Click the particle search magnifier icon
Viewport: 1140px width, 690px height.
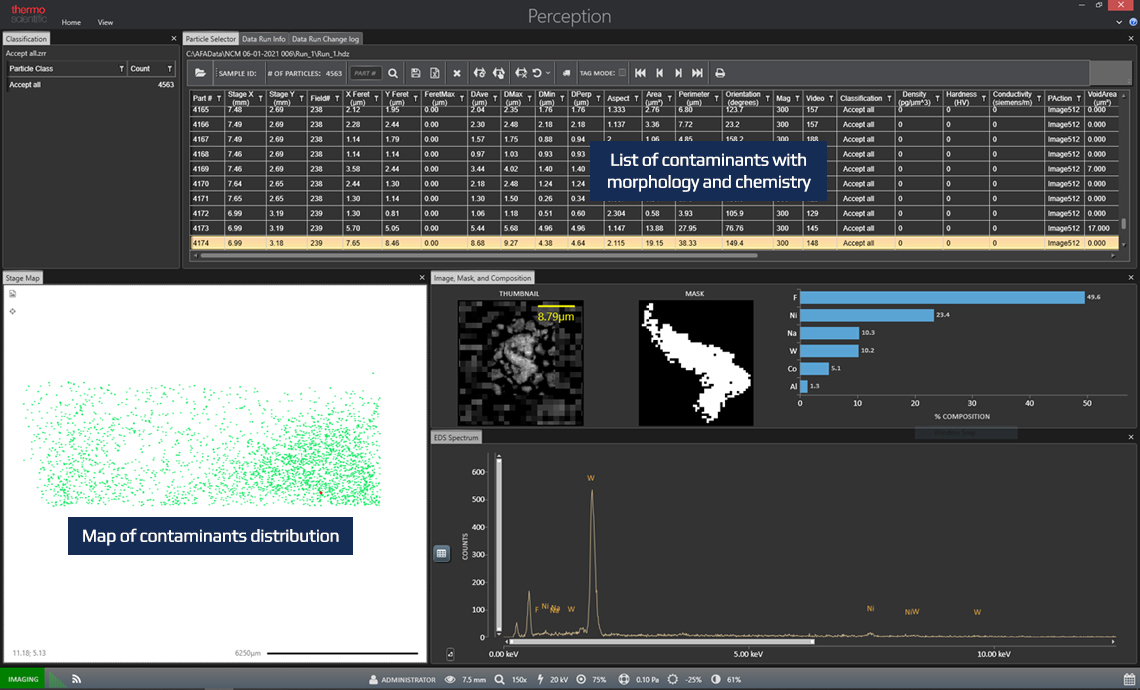pyautogui.click(x=393, y=73)
